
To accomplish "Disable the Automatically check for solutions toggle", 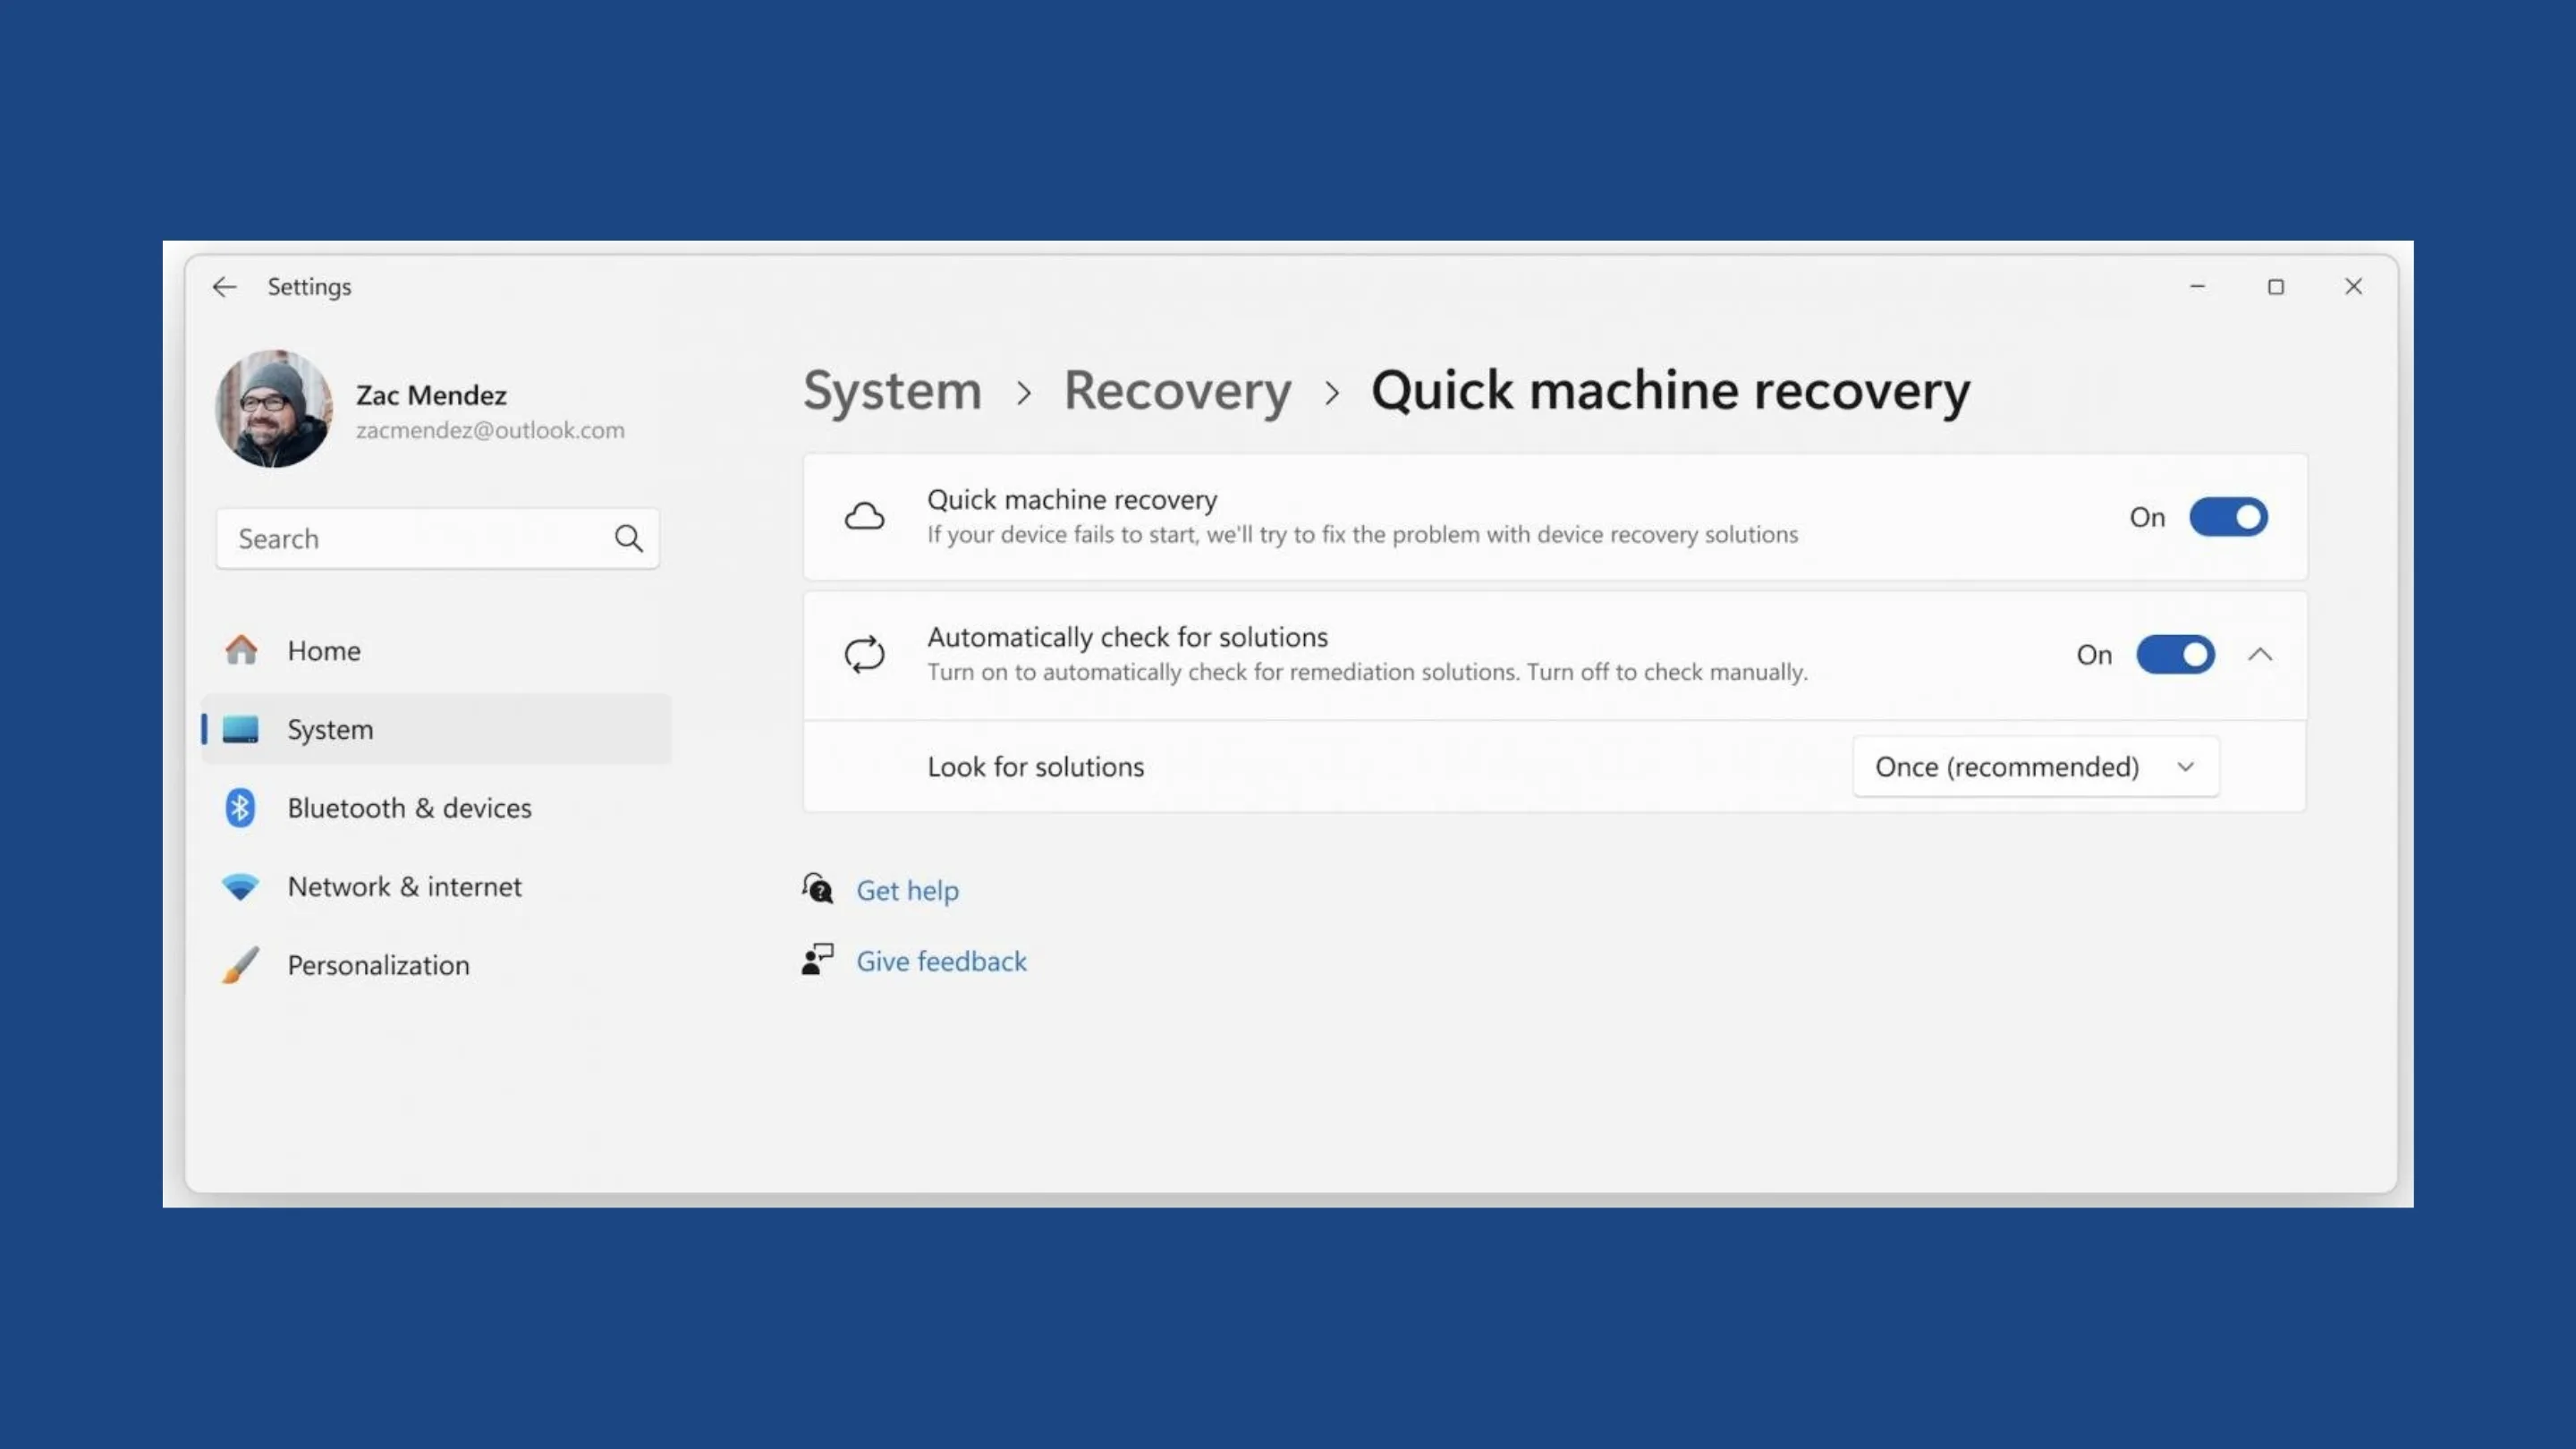I will pos(2175,654).
